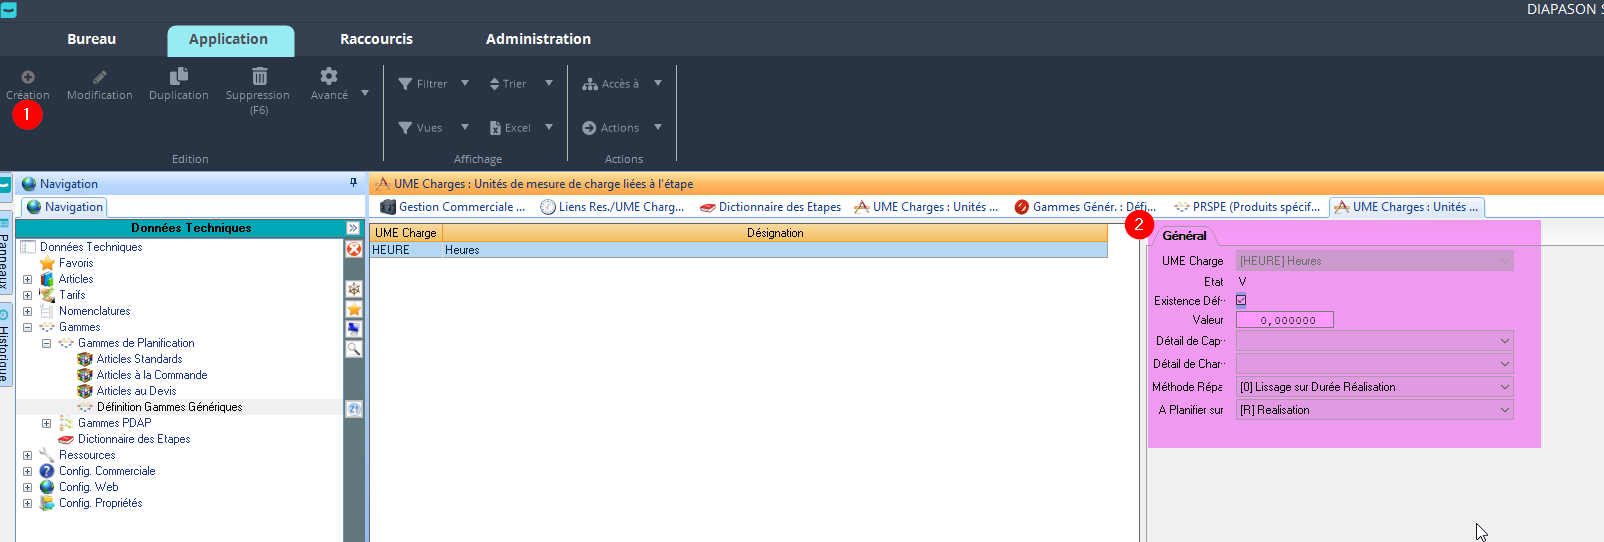Collapse the Gammes tree node

tap(28, 327)
